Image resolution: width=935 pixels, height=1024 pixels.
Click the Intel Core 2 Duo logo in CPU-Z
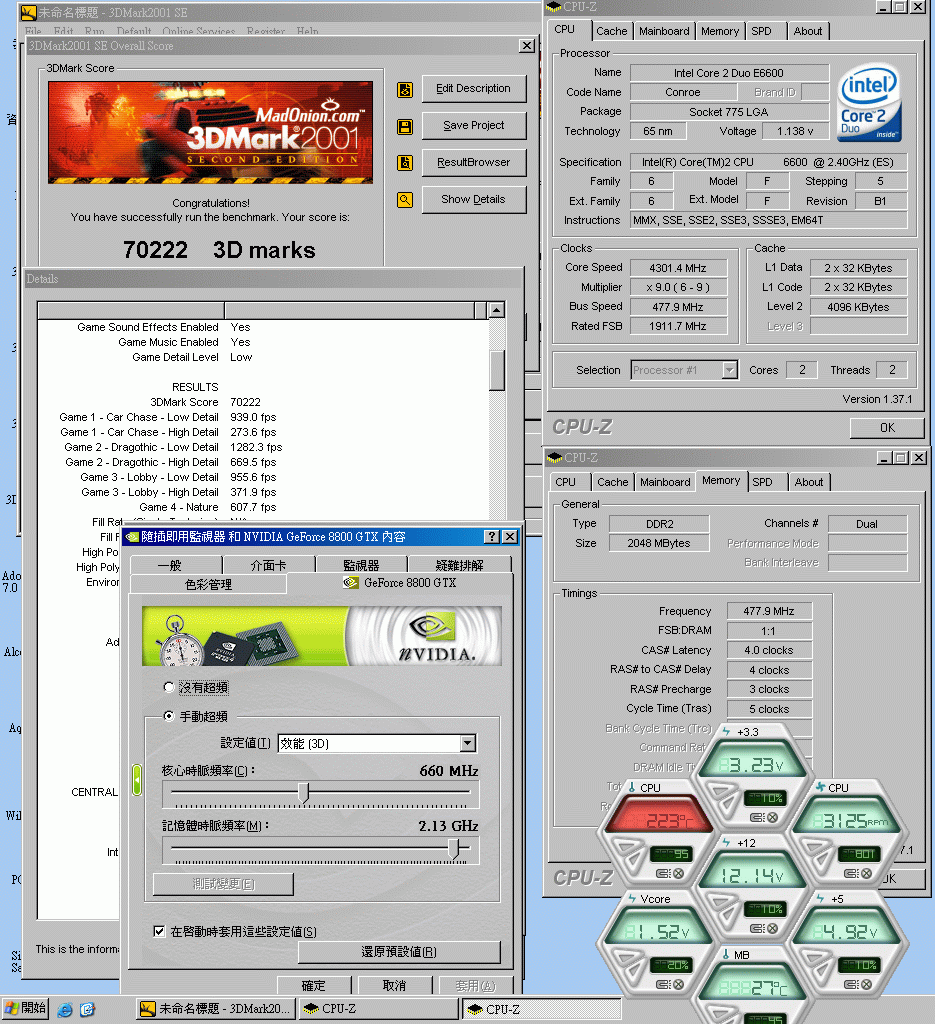click(x=869, y=103)
